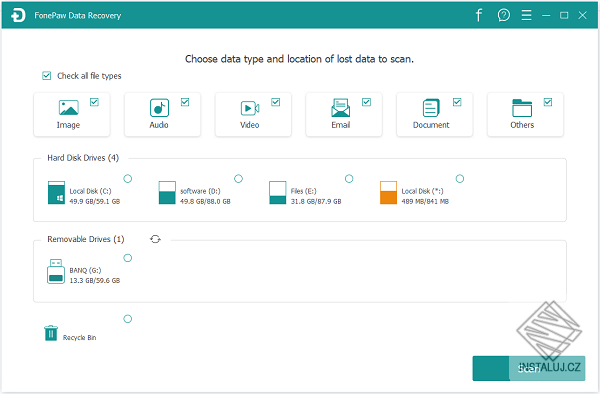
Task: Click the Image label text
Action: click(x=68, y=125)
